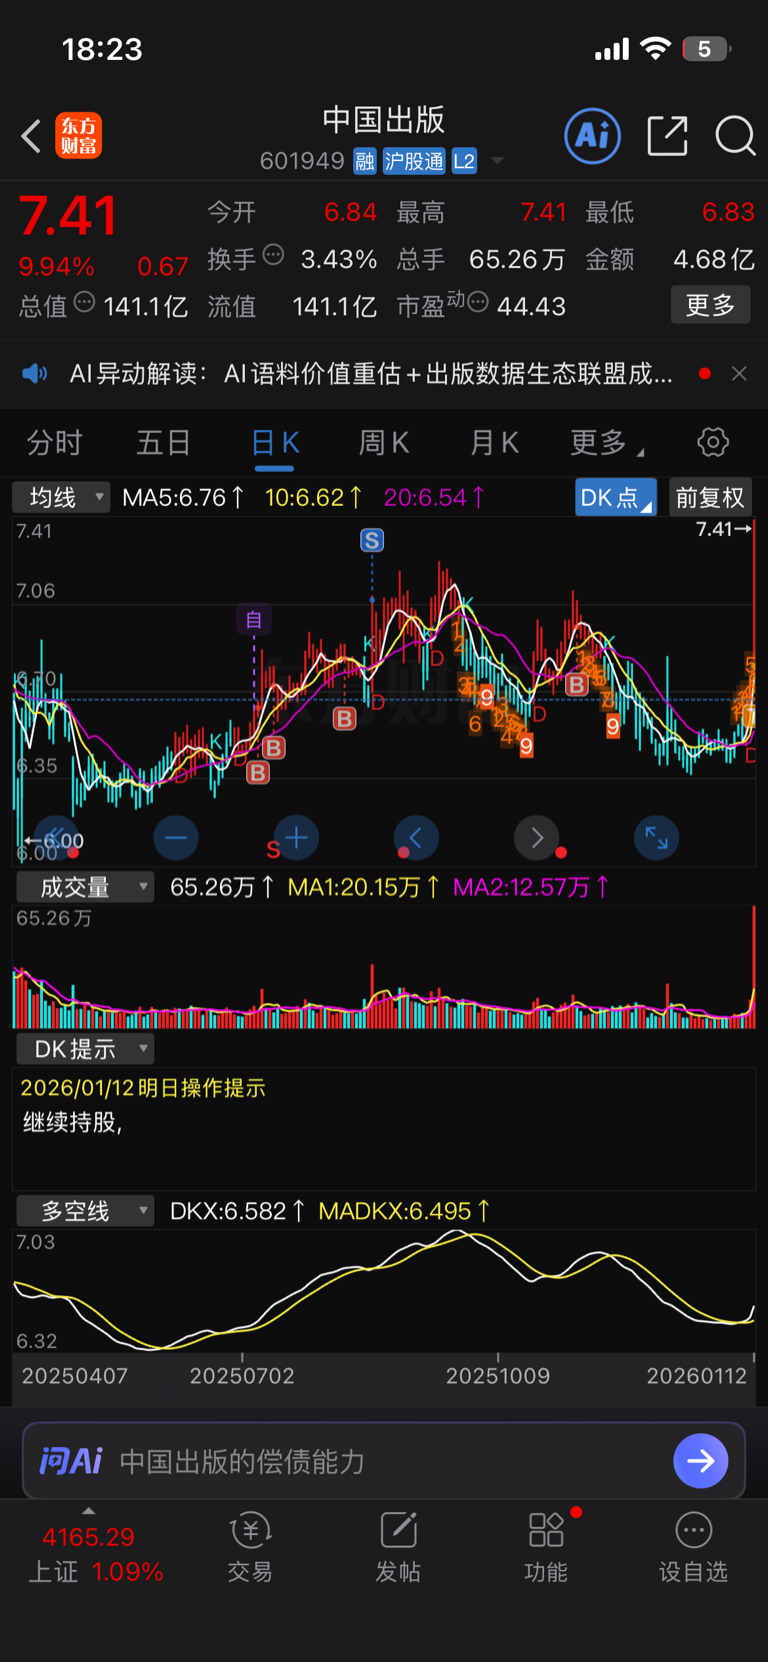The image size is (768, 1663).
Task: Switch to 五日 tab
Action: tap(163, 443)
